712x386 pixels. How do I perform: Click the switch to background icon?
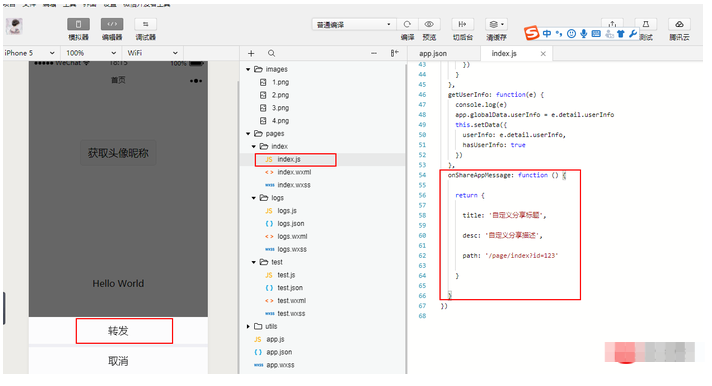pyautogui.click(x=462, y=24)
